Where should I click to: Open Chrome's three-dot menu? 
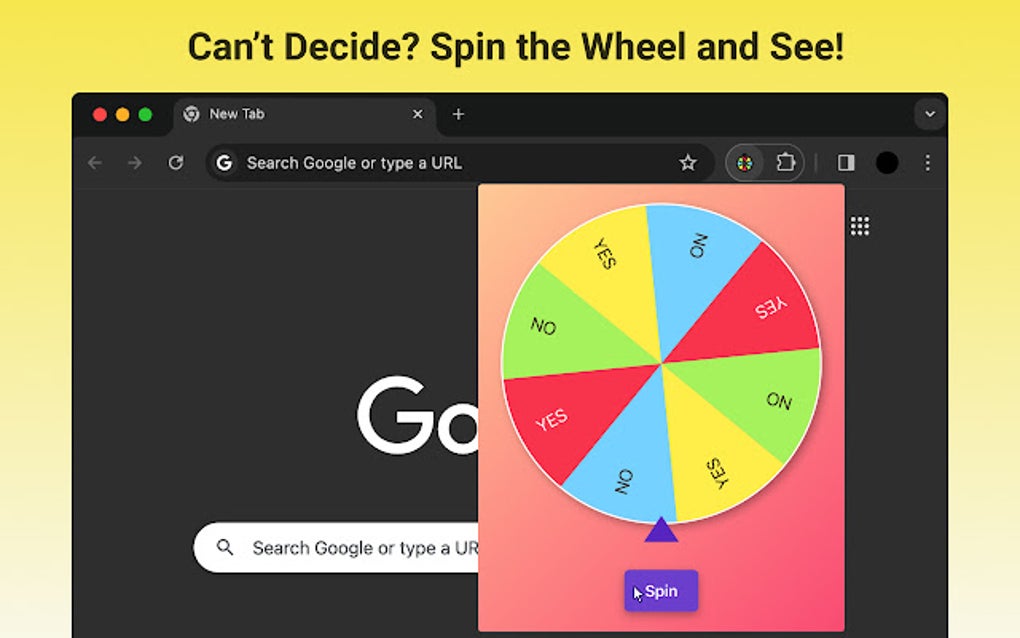tap(927, 162)
